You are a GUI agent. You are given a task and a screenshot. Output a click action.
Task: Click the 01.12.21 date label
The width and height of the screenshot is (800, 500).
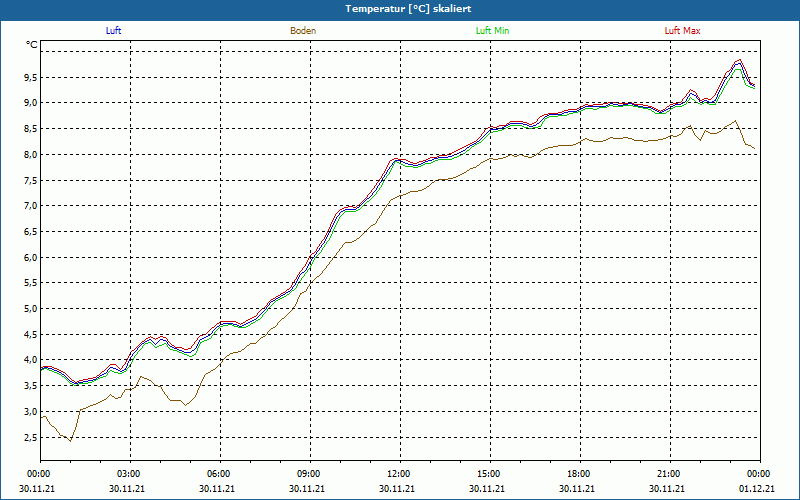point(757,488)
